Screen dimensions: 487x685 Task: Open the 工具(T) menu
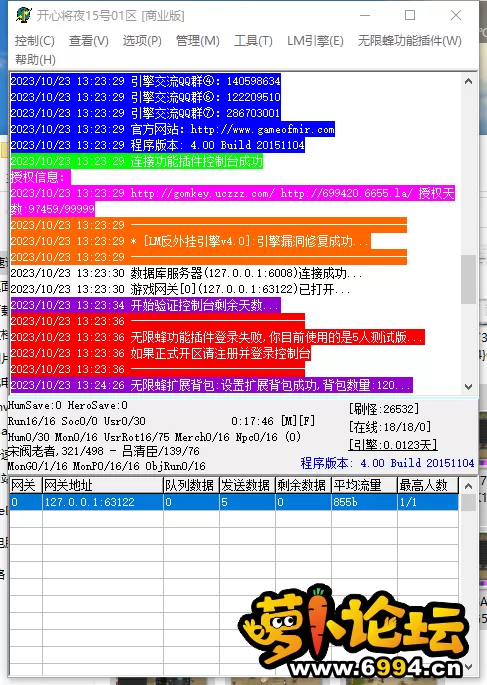click(x=253, y=41)
